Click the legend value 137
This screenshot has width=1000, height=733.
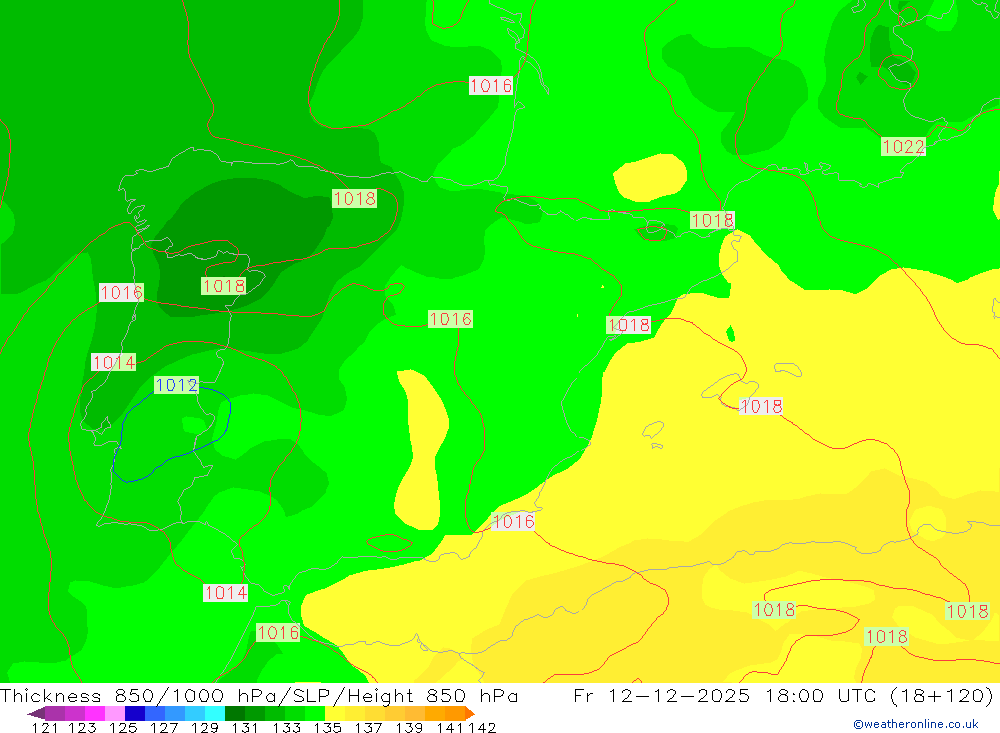[368, 727]
